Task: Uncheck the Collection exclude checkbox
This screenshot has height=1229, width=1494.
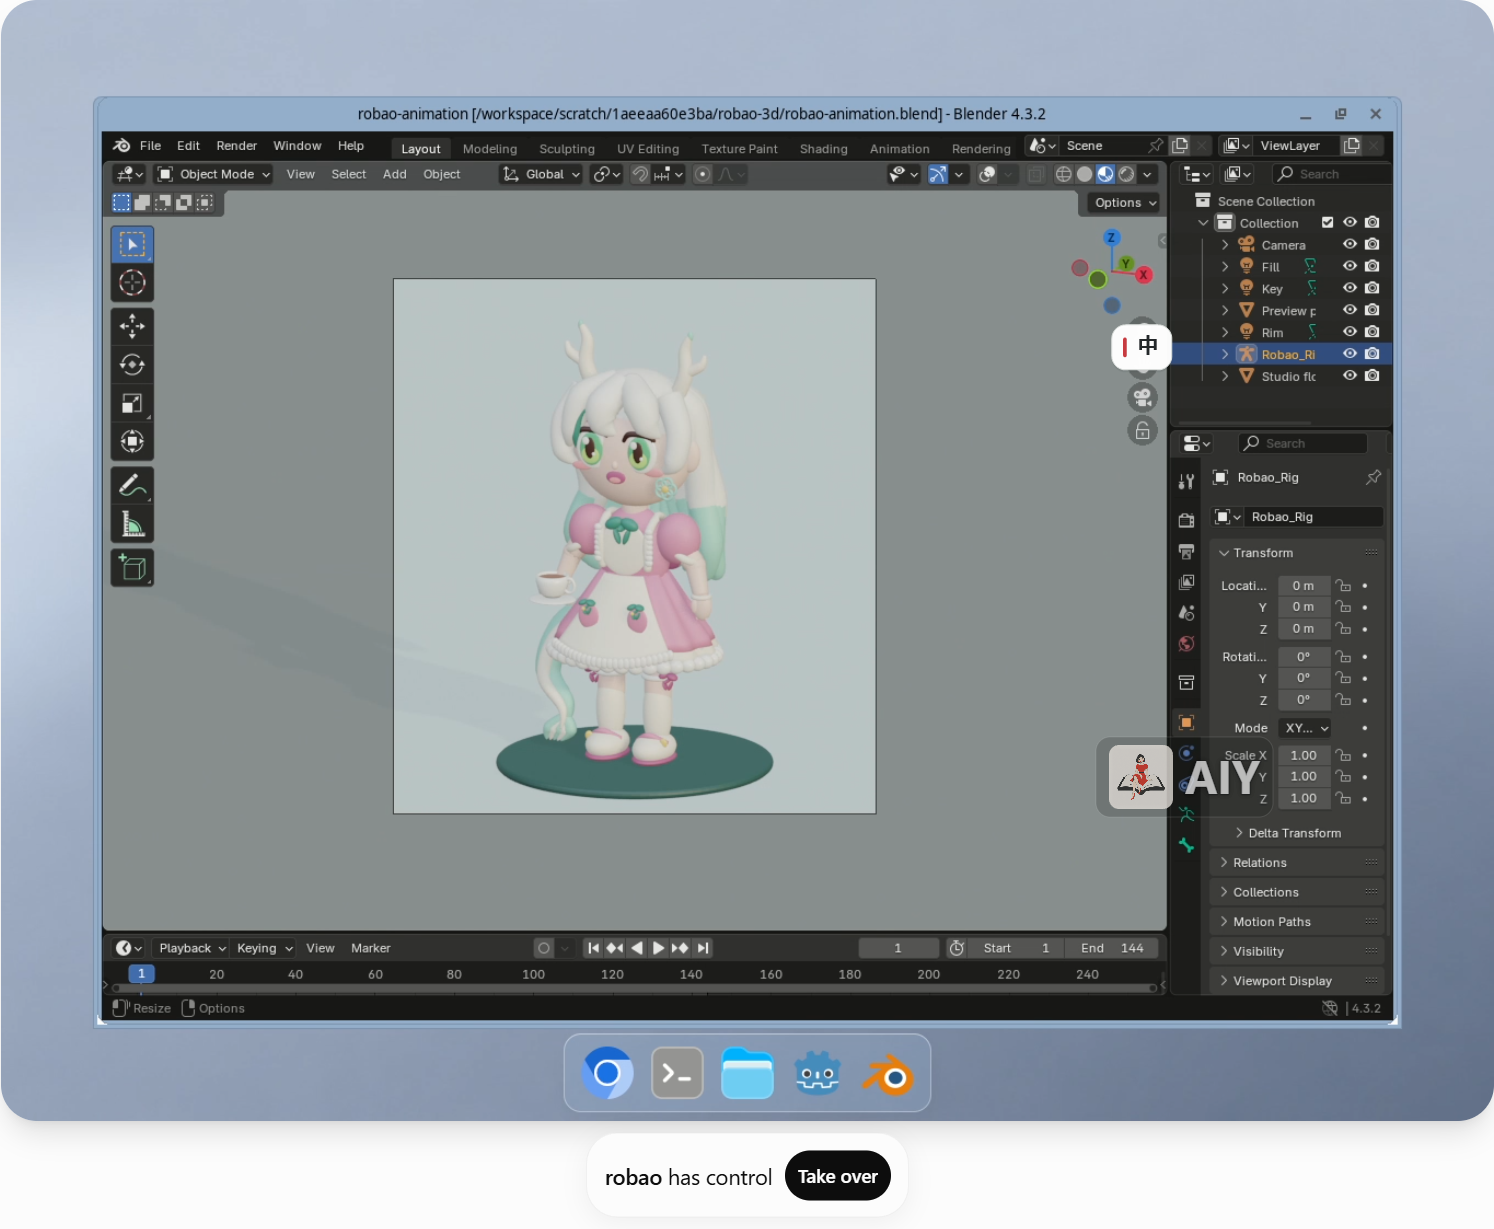Action: (1327, 222)
